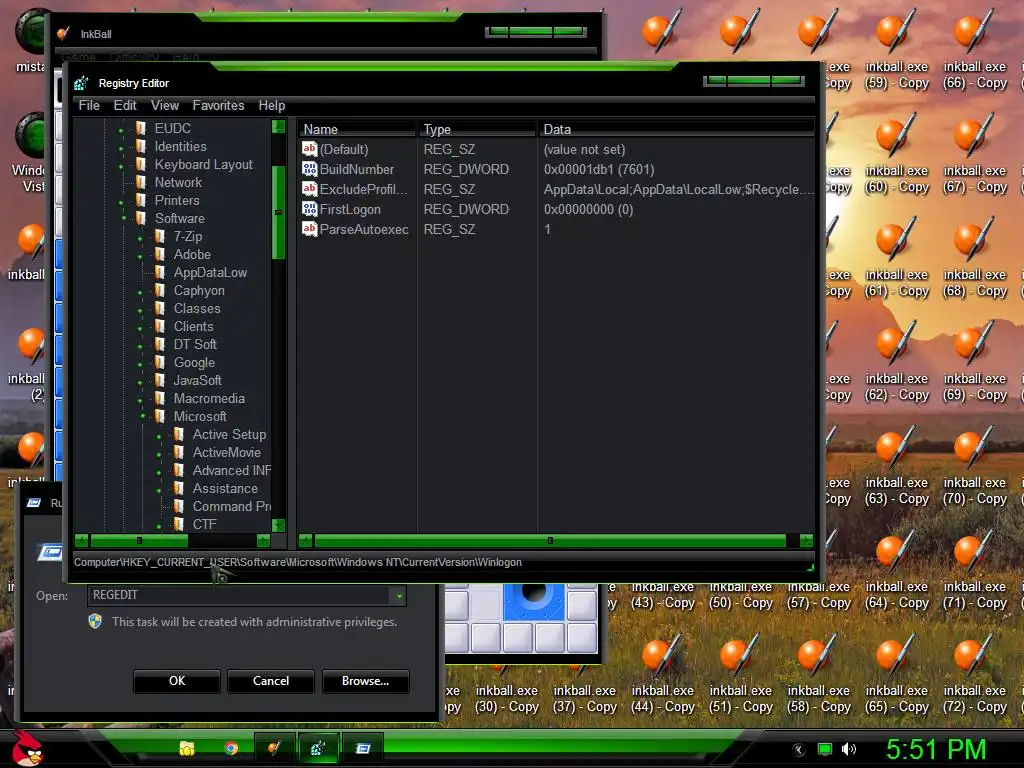Image resolution: width=1024 pixels, height=768 pixels.
Task: Click the tree pane scroll-down arrow
Action: tap(278, 525)
